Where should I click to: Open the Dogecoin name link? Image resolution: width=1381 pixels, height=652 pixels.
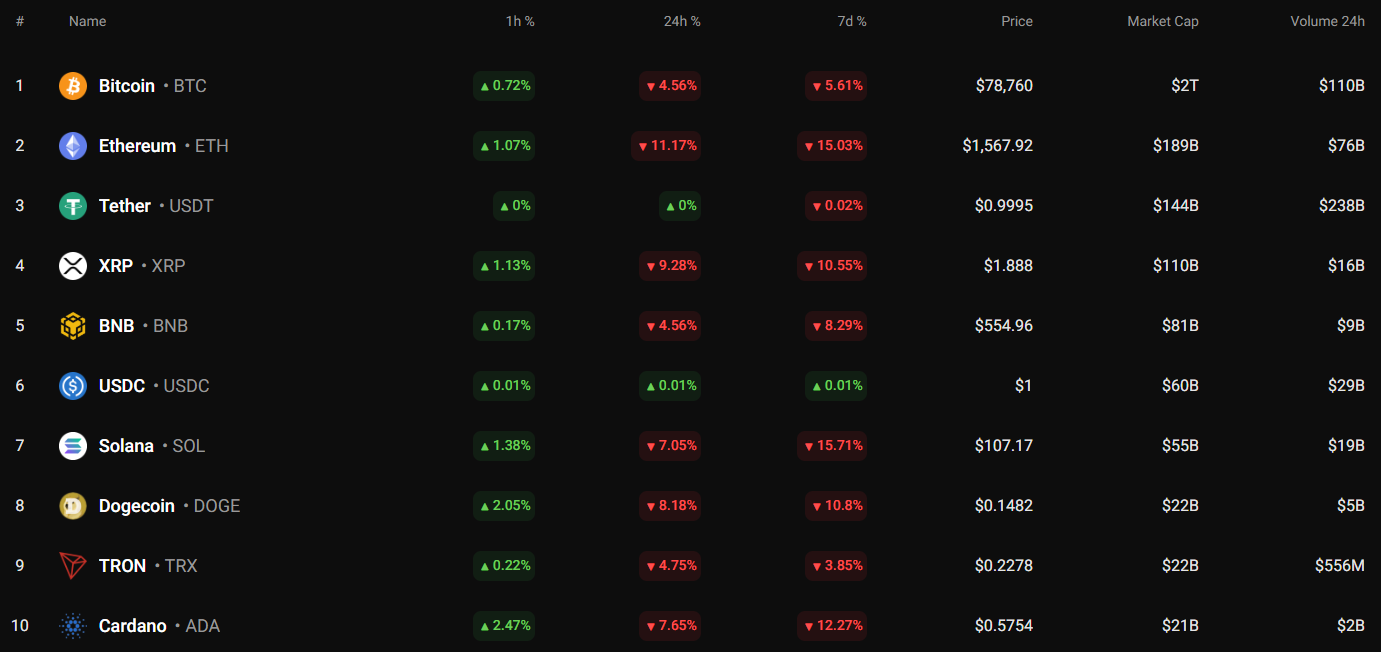(137, 506)
